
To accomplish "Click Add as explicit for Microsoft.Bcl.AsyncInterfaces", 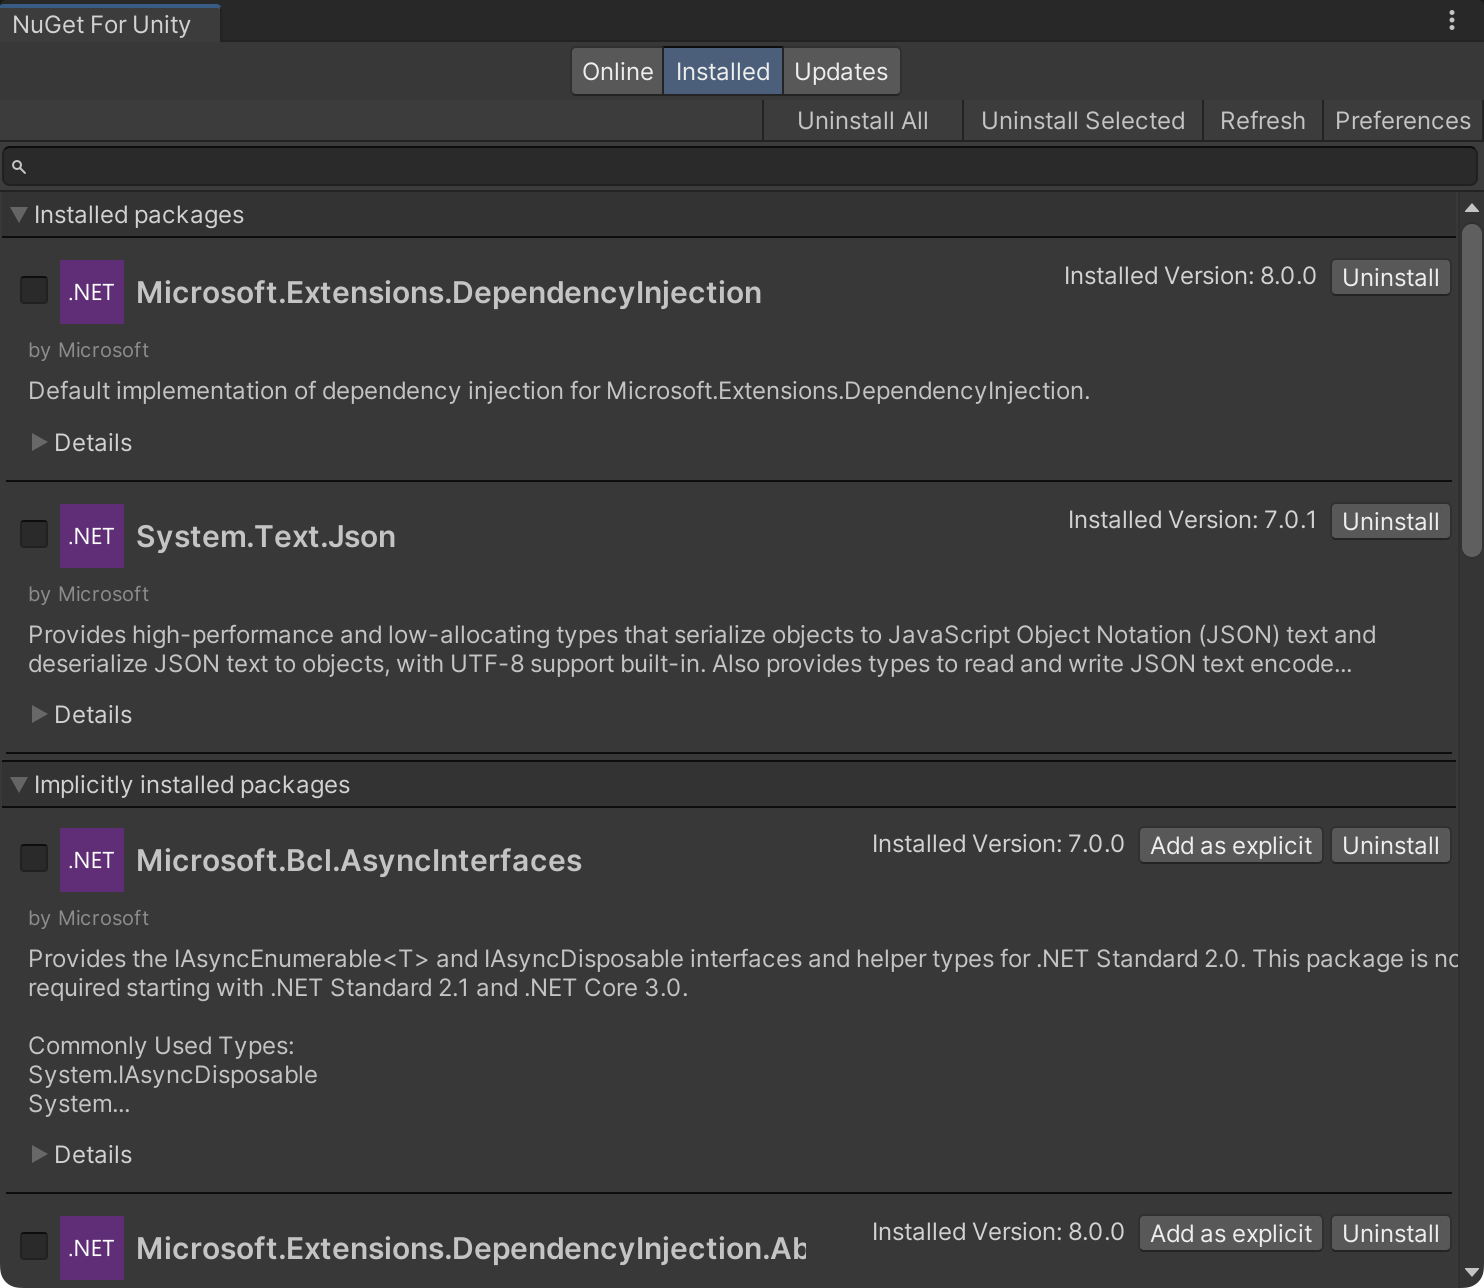I will pos(1230,845).
